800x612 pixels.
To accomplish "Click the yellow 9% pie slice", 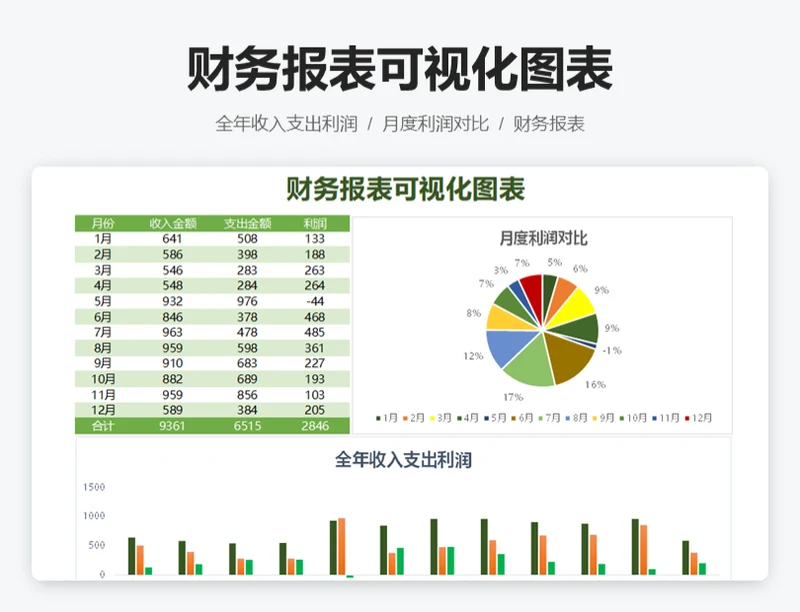I will (574, 306).
